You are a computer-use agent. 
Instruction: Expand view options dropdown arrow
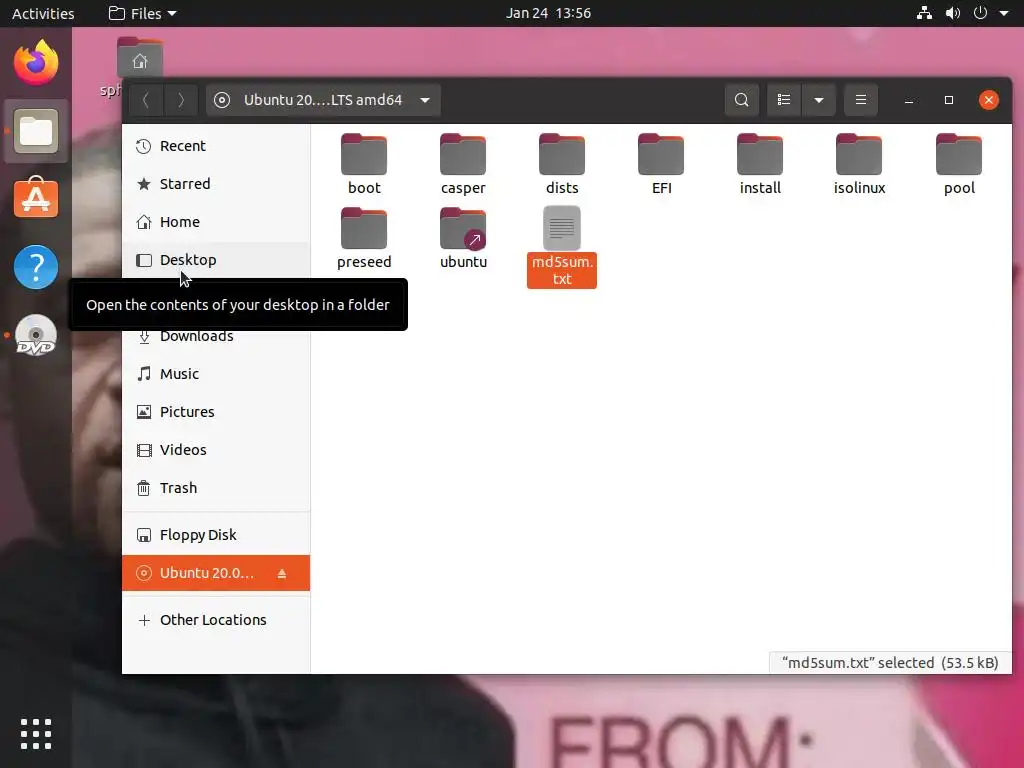(x=818, y=100)
